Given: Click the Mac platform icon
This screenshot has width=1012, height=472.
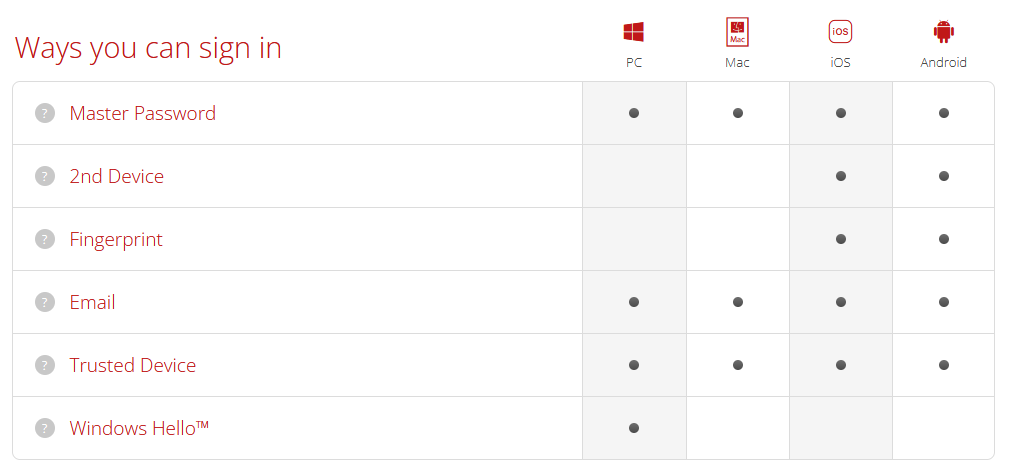Looking at the screenshot, I should coord(737,32).
